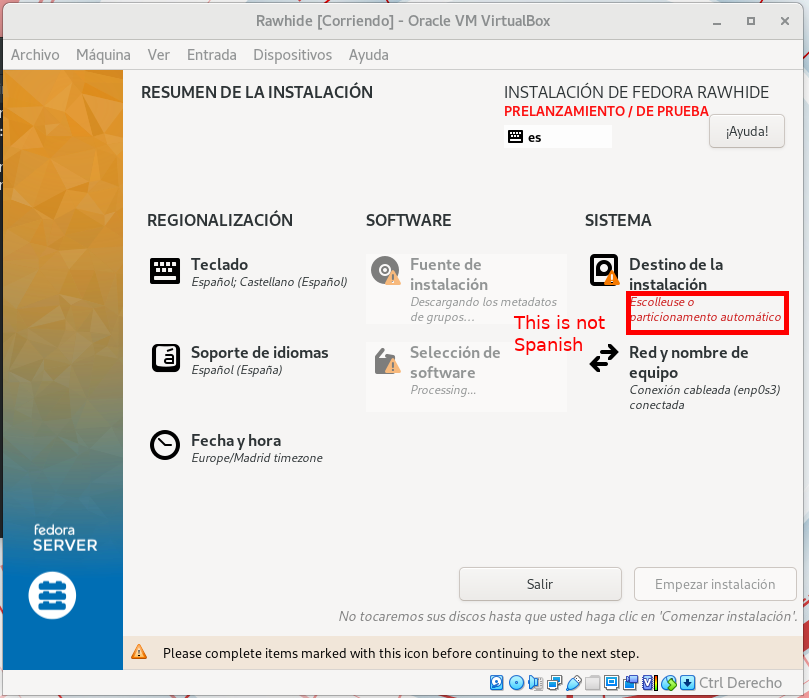The width and height of the screenshot is (809, 698).
Task: Click 'Europe/Madrid timezone' text
Action: [256, 458]
